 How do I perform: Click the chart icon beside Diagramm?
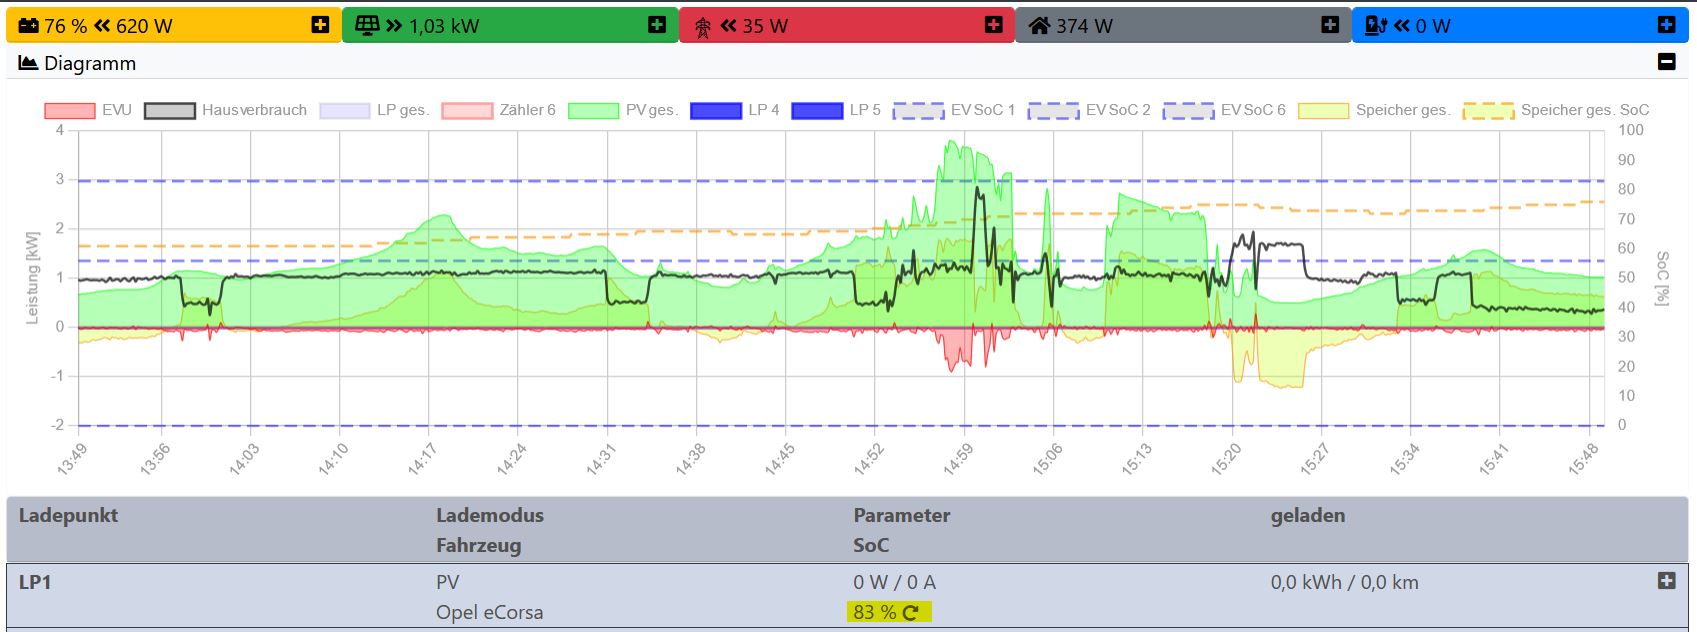point(28,63)
